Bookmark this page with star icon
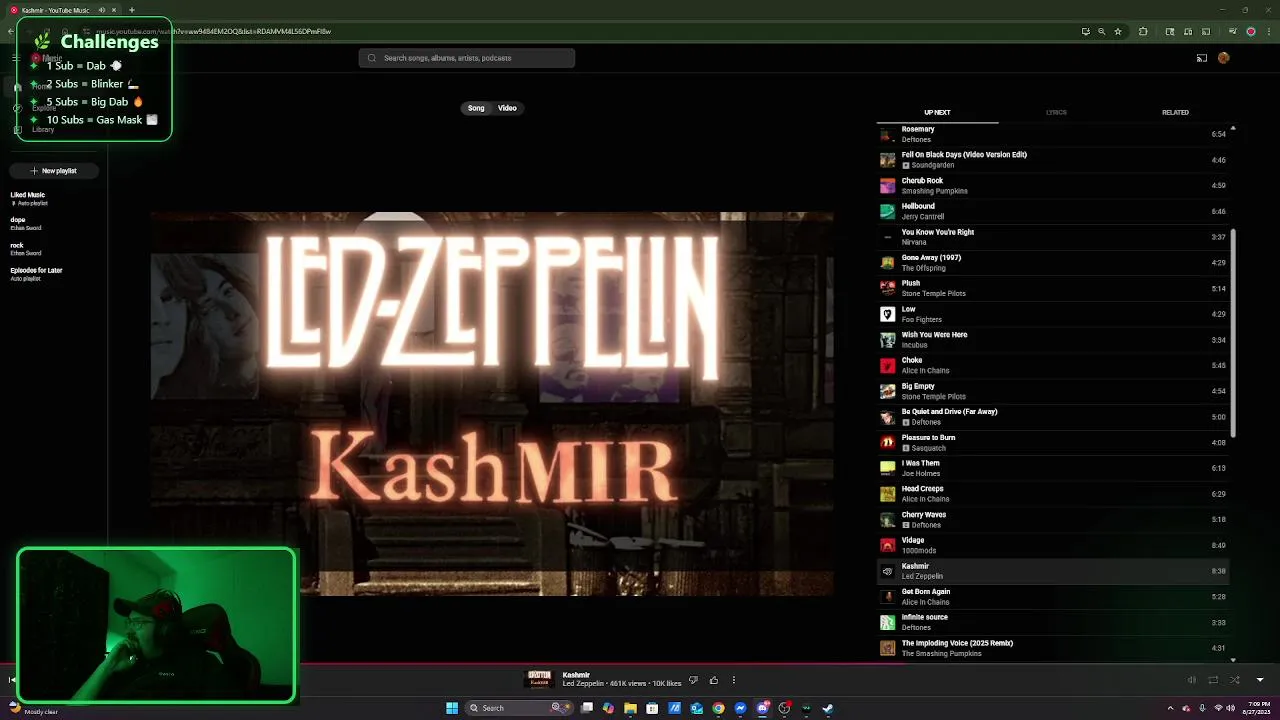The image size is (1280, 720). point(1118,31)
